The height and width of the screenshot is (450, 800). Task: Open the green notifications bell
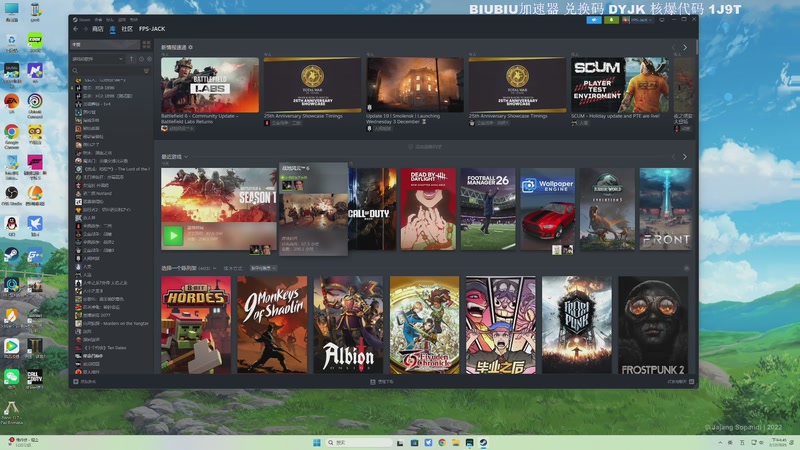coord(611,20)
